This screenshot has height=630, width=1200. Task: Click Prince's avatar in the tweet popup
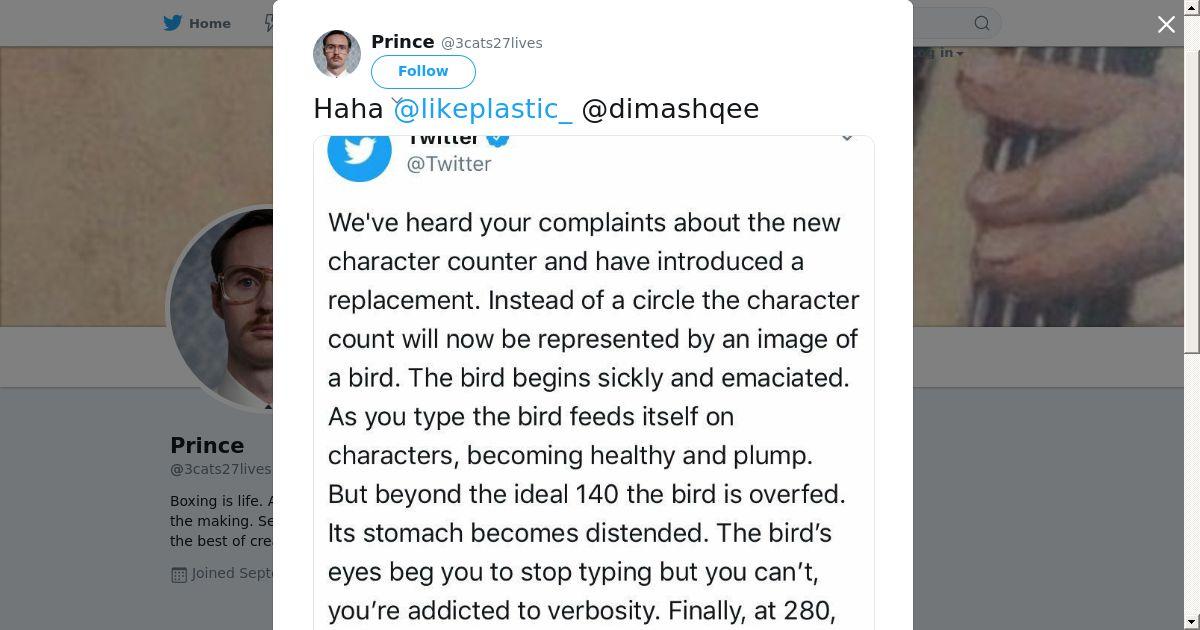coord(337,54)
